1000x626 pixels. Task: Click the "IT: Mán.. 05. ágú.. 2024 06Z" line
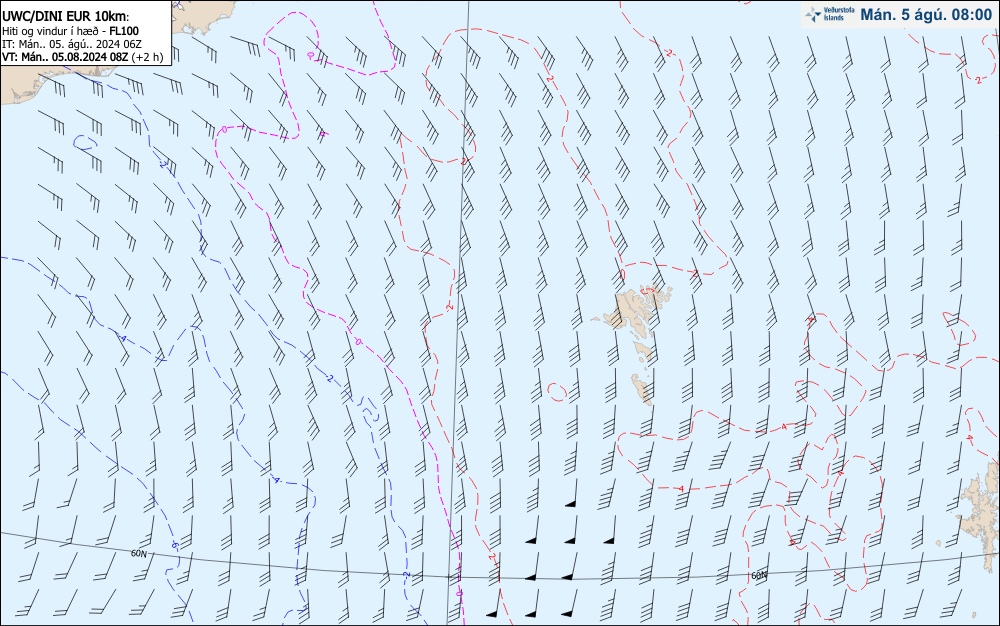pos(71,44)
